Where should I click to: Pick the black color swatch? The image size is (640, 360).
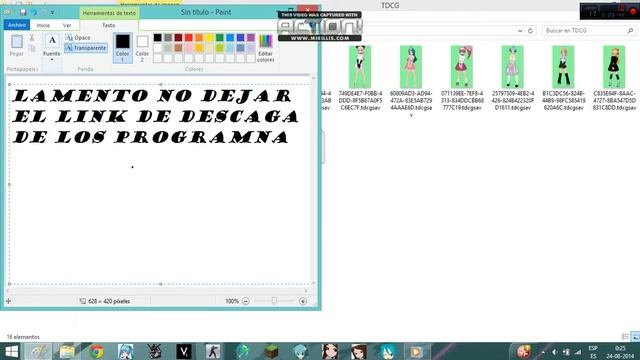coord(158,38)
